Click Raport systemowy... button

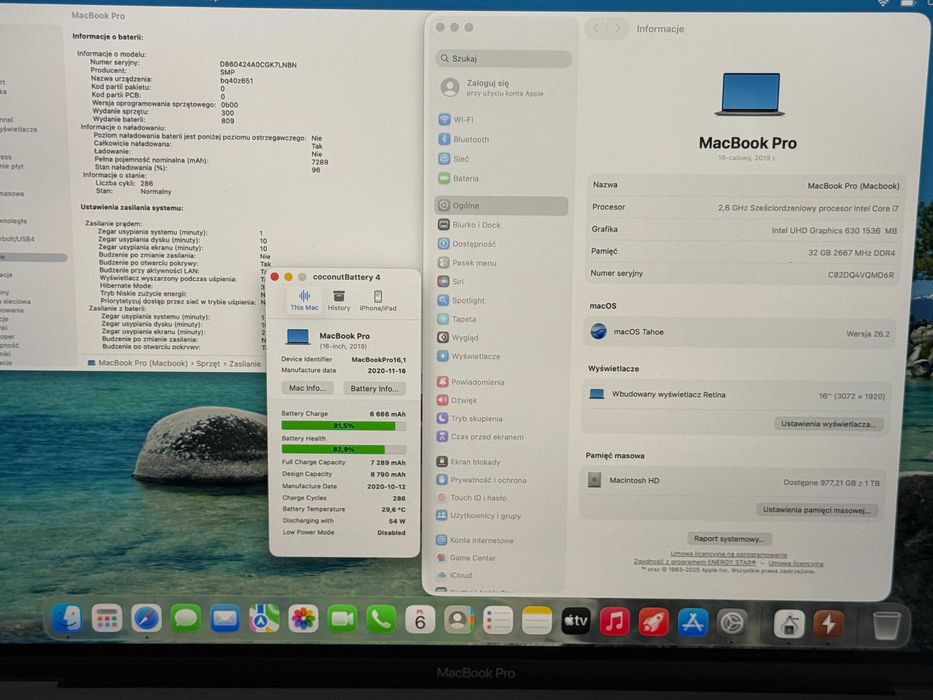[729, 539]
